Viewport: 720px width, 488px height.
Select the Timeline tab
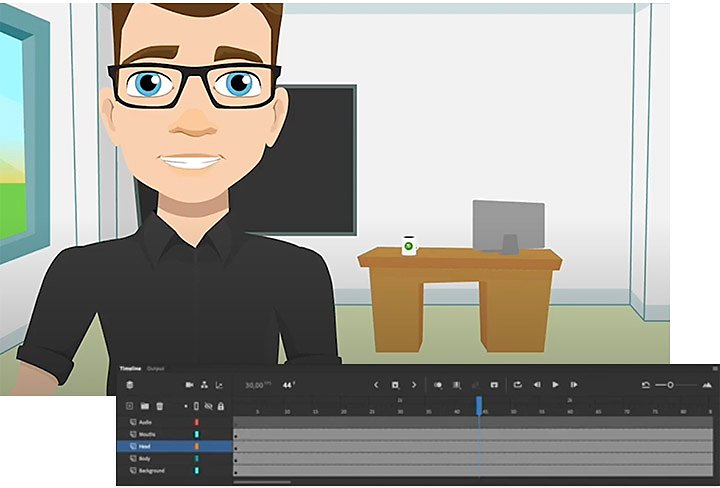tap(130, 369)
